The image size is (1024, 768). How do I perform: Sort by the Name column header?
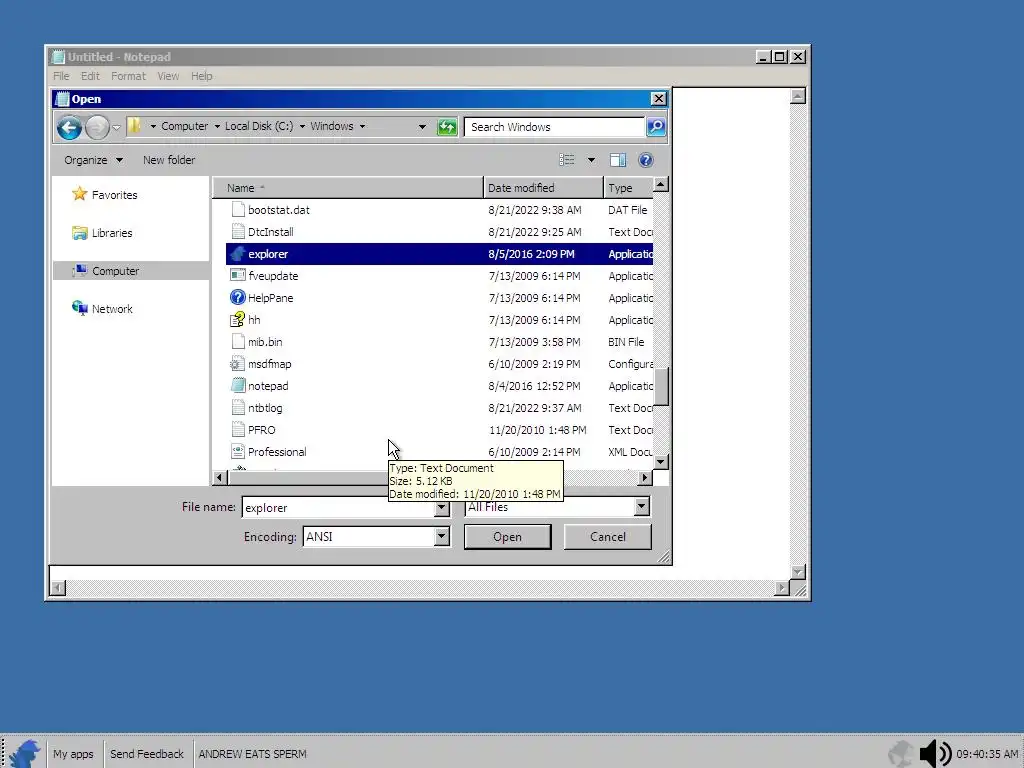click(348, 188)
